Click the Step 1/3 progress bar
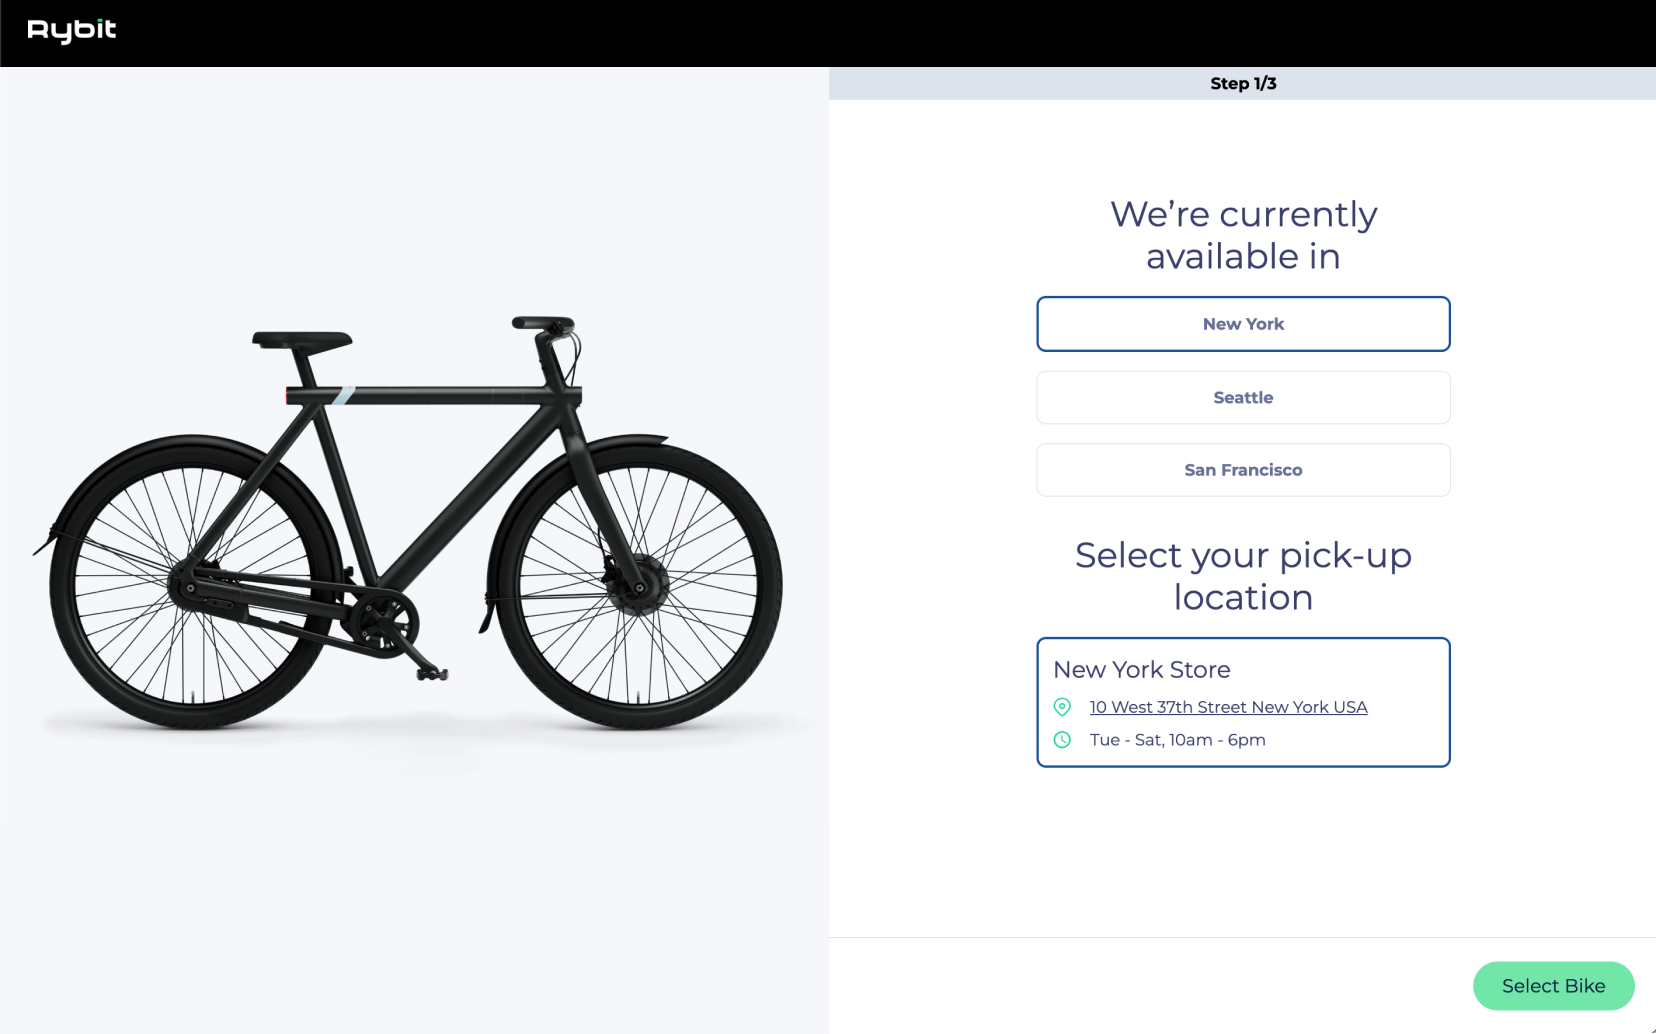 tap(1242, 84)
